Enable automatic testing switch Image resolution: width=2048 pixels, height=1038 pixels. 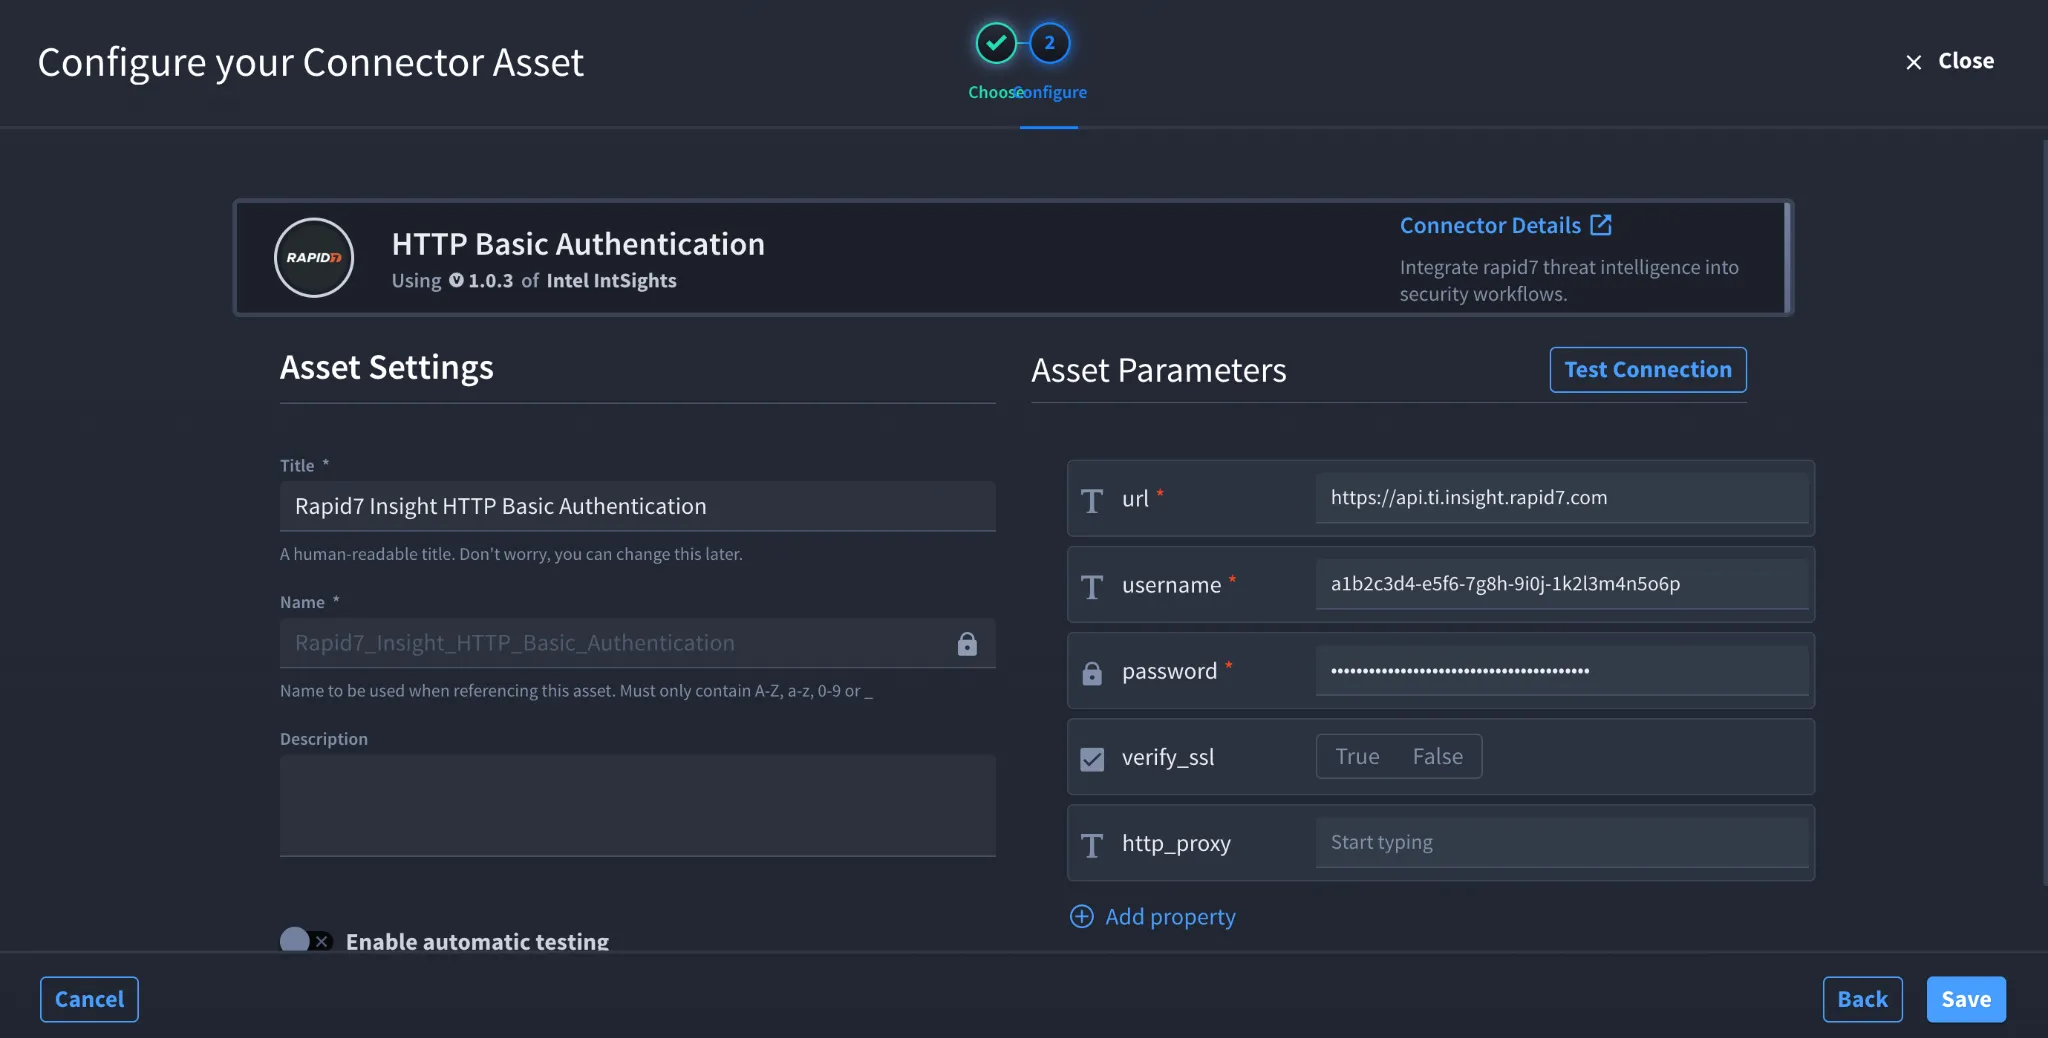point(306,940)
